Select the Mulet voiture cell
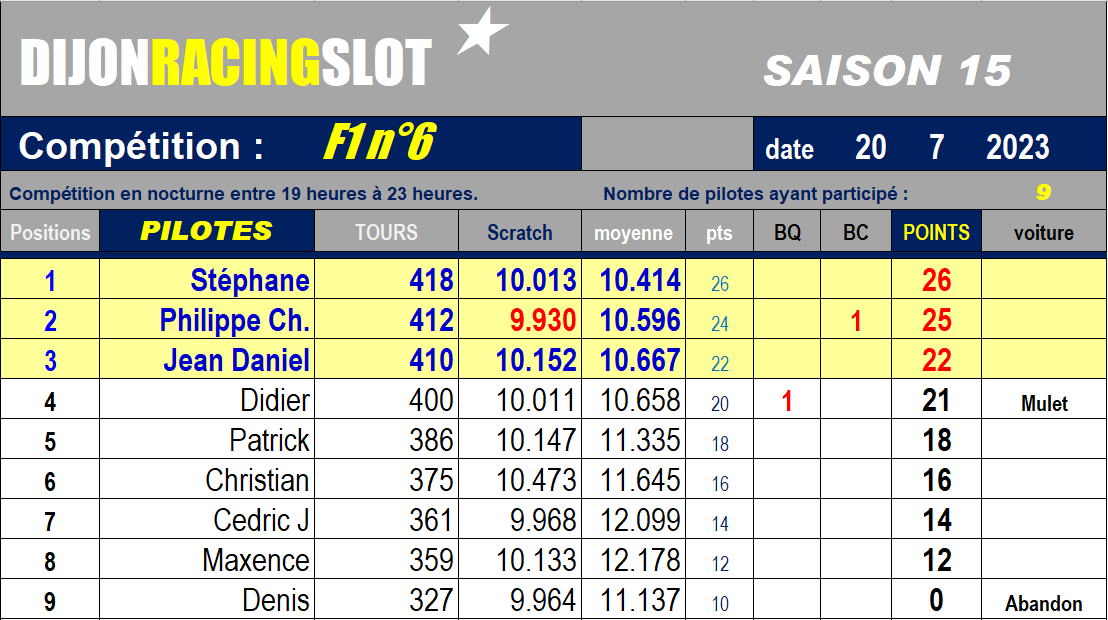The image size is (1108, 620). [1044, 402]
